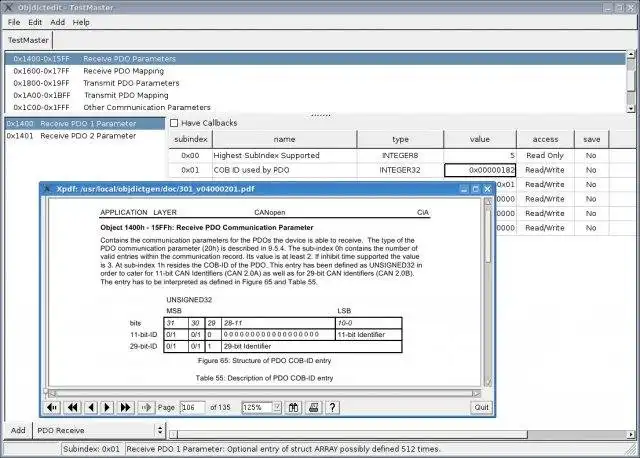Select Receive PDO Parameters index range
This screenshot has height=458, width=640.
(x=315, y=58)
